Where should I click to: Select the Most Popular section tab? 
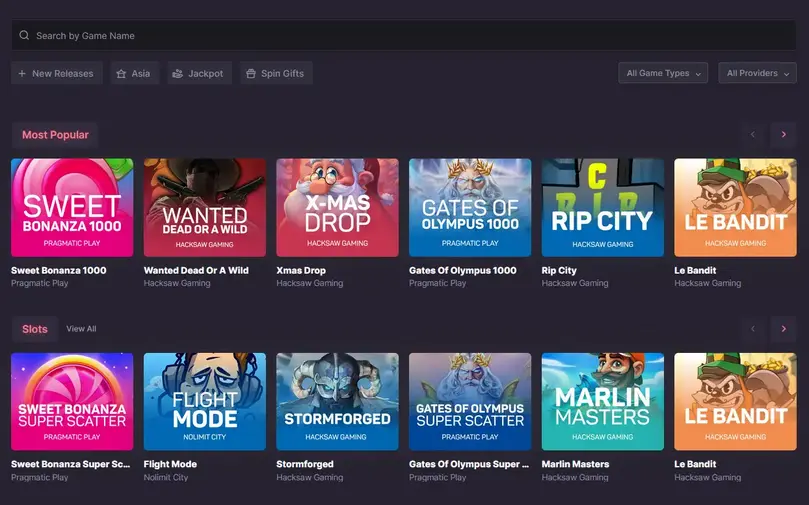(x=55, y=135)
